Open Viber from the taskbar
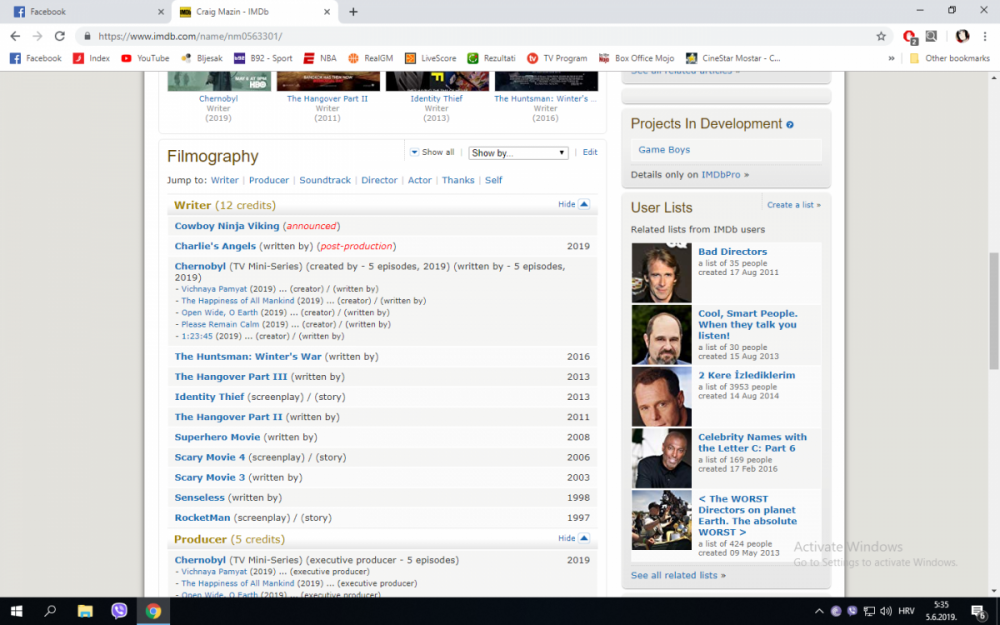The height and width of the screenshot is (625, 1000). 119,610
